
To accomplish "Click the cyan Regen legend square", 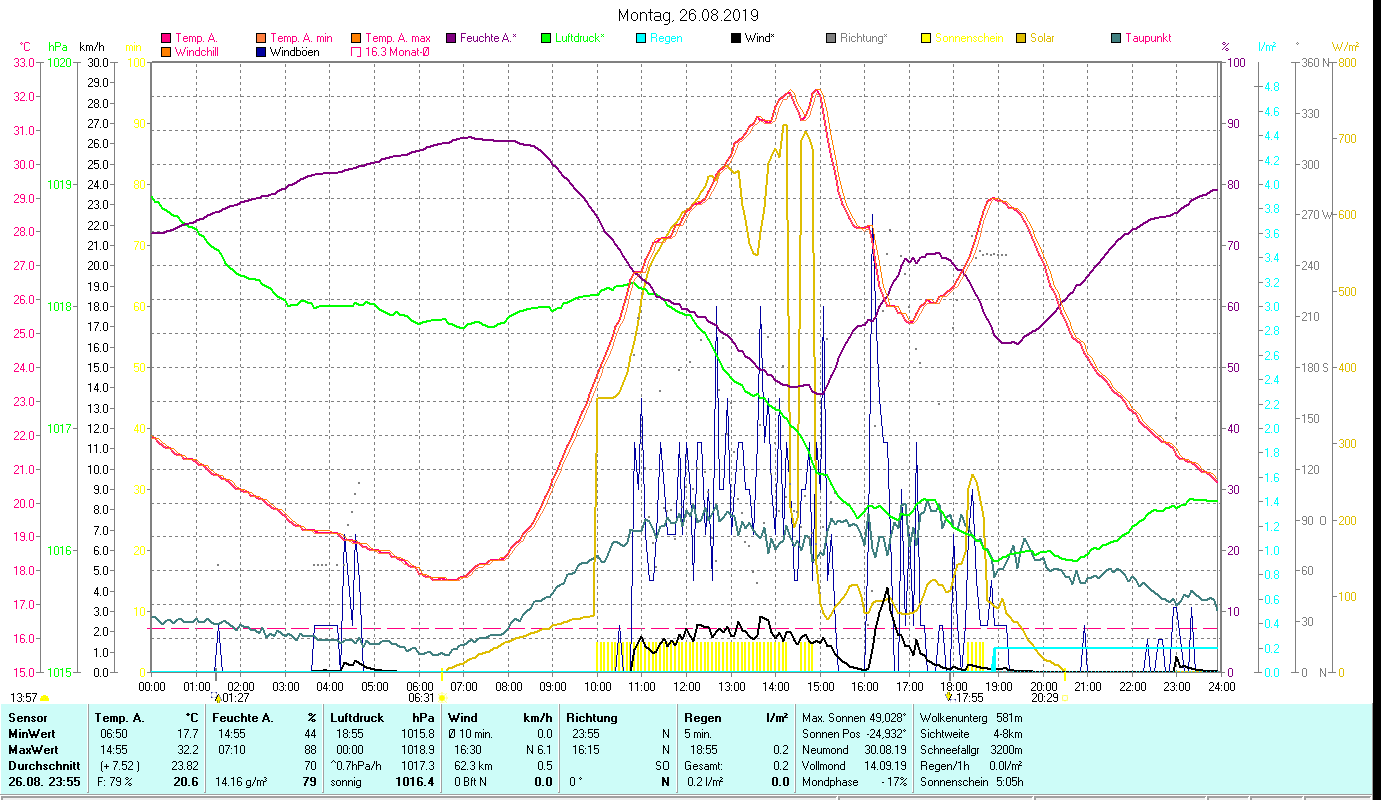I will coord(641,38).
